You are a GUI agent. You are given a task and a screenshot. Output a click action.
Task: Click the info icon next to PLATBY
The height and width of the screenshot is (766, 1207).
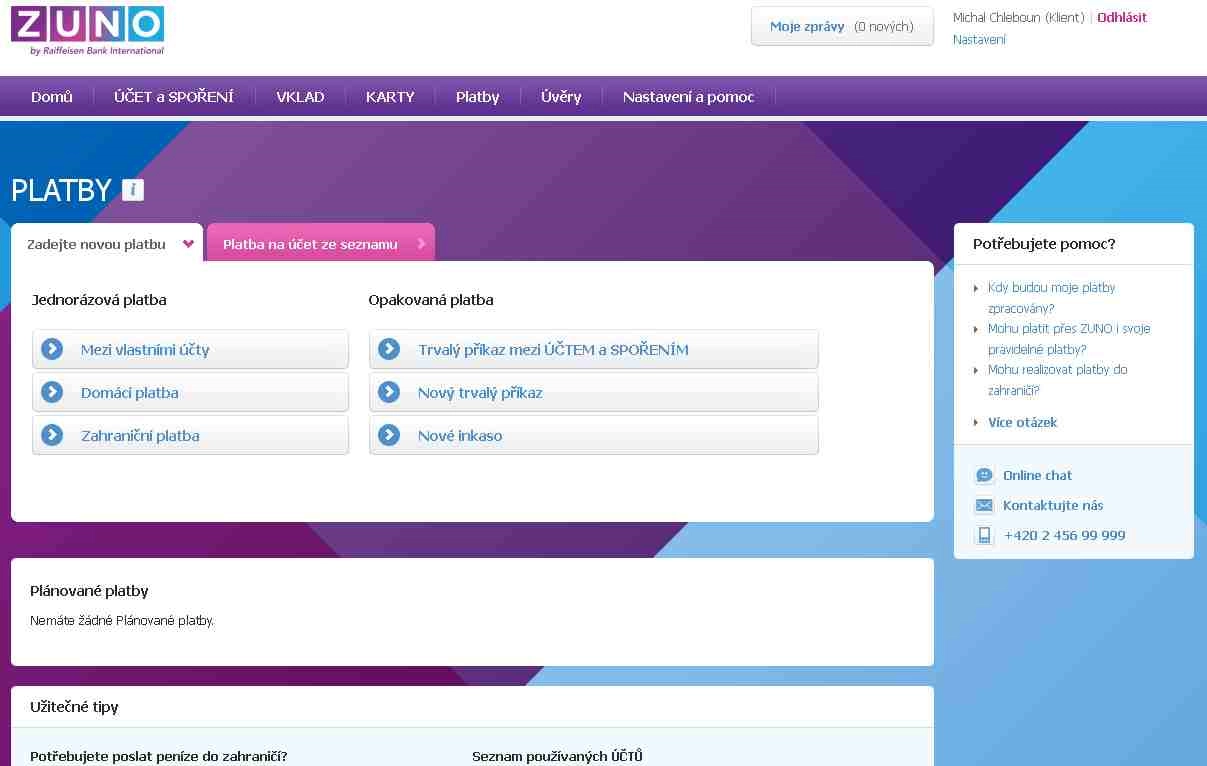tap(133, 190)
